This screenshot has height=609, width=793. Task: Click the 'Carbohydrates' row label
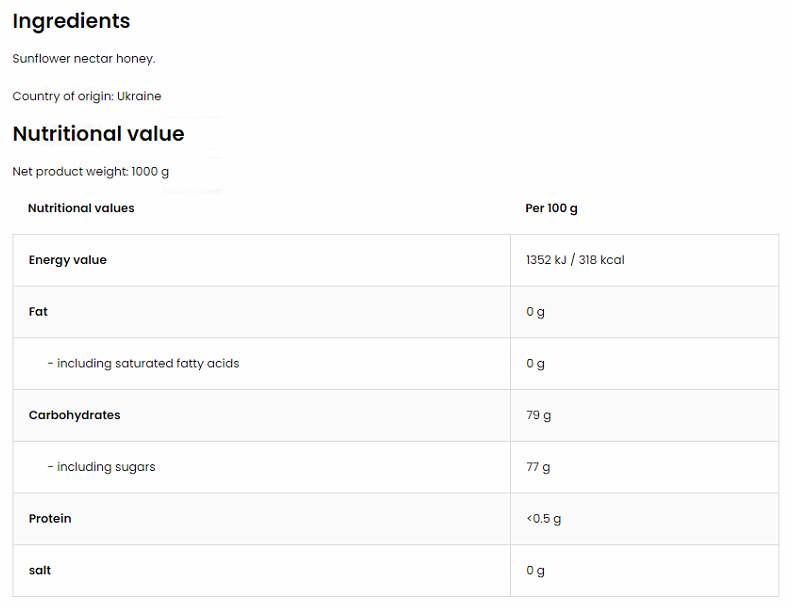point(74,415)
